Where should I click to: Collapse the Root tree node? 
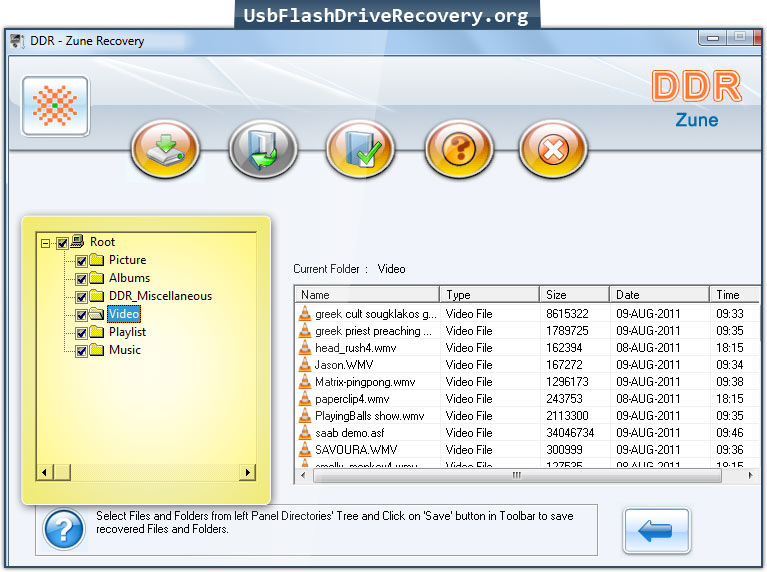[45, 243]
